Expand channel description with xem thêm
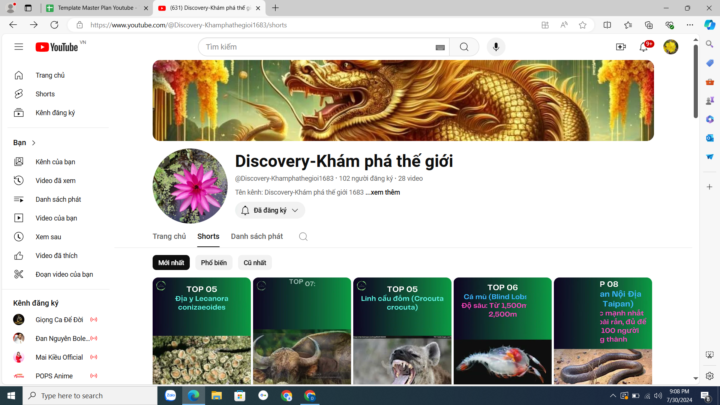Image resolution: width=720 pixels, height=405 pixels. coord(385,192)
